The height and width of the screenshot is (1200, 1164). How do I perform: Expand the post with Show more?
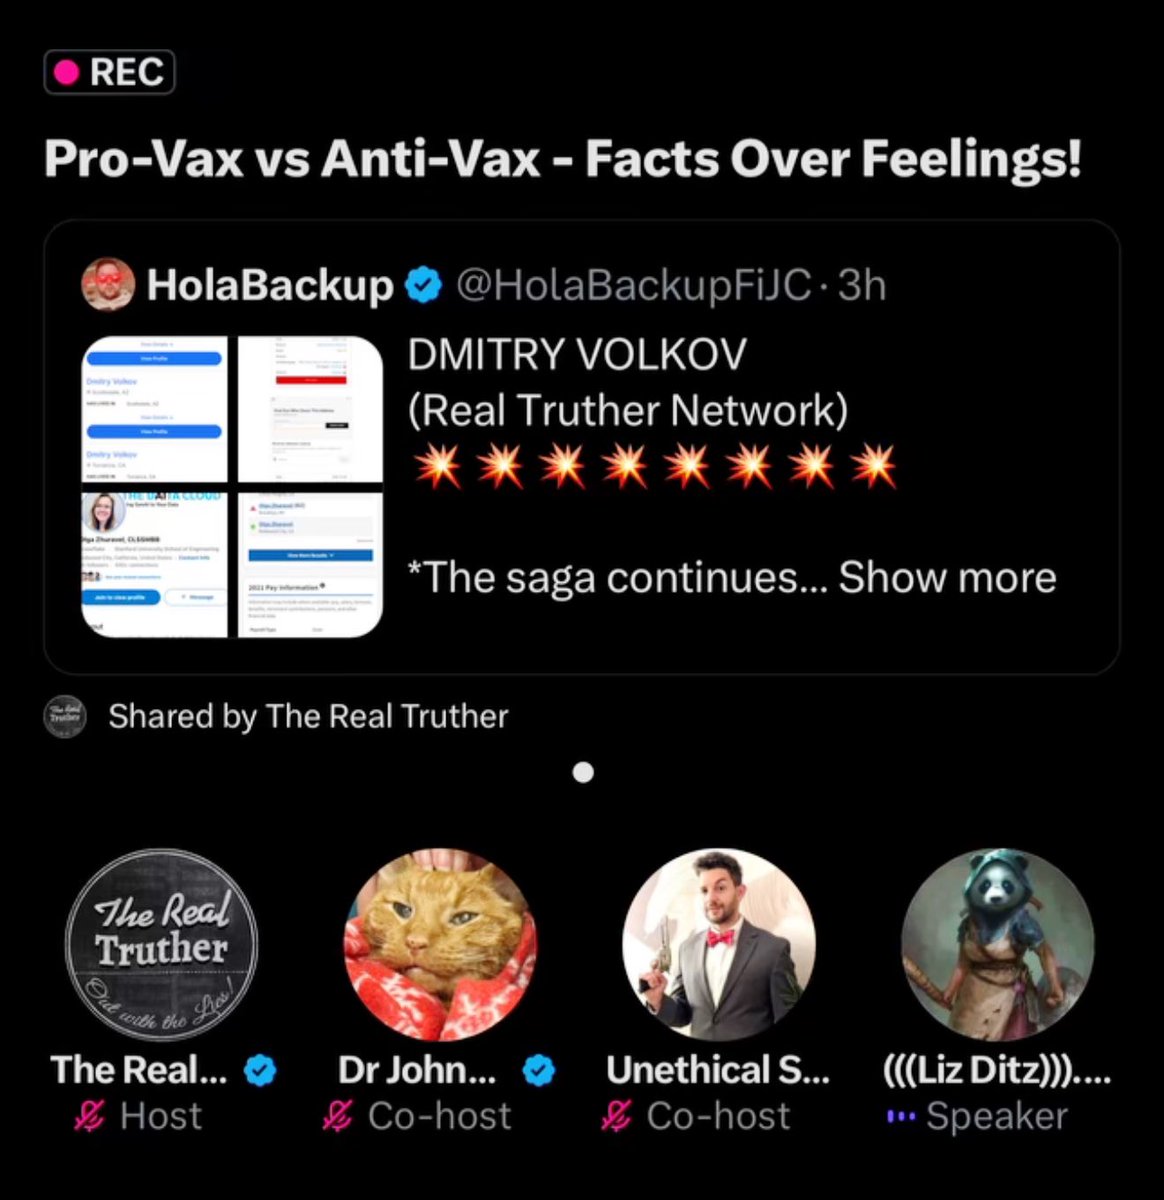pyautogui.click(x=947, y=577)
